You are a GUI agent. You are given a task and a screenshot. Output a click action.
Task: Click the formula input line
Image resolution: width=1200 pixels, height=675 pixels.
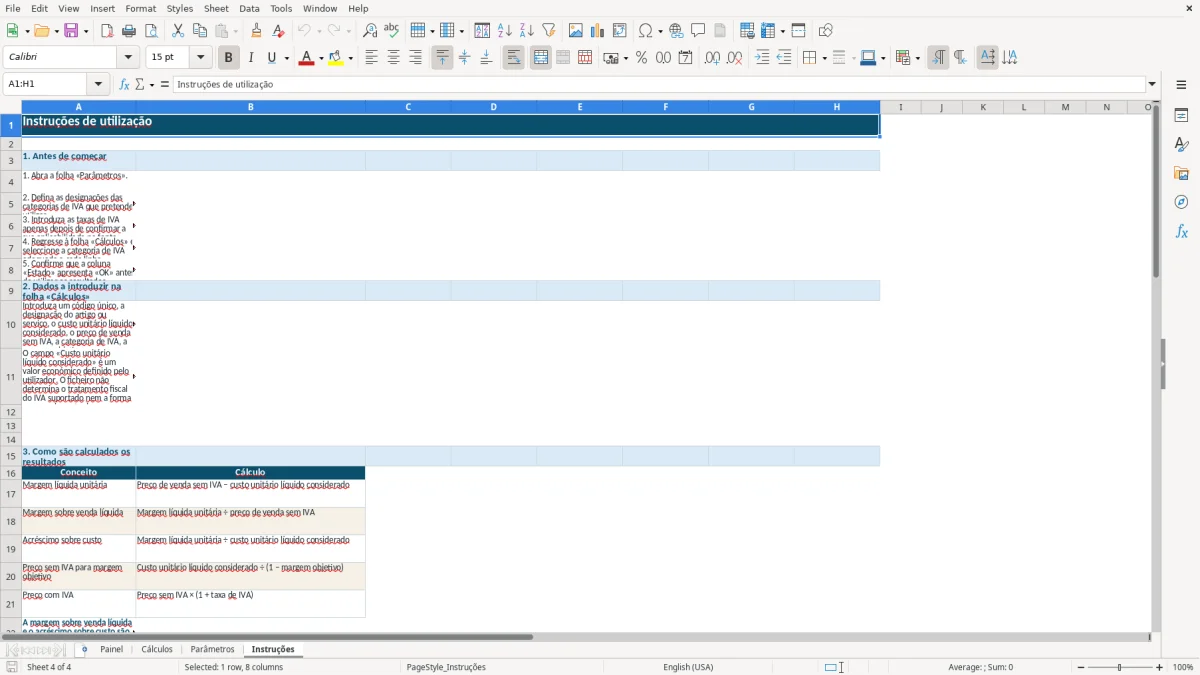659,84
